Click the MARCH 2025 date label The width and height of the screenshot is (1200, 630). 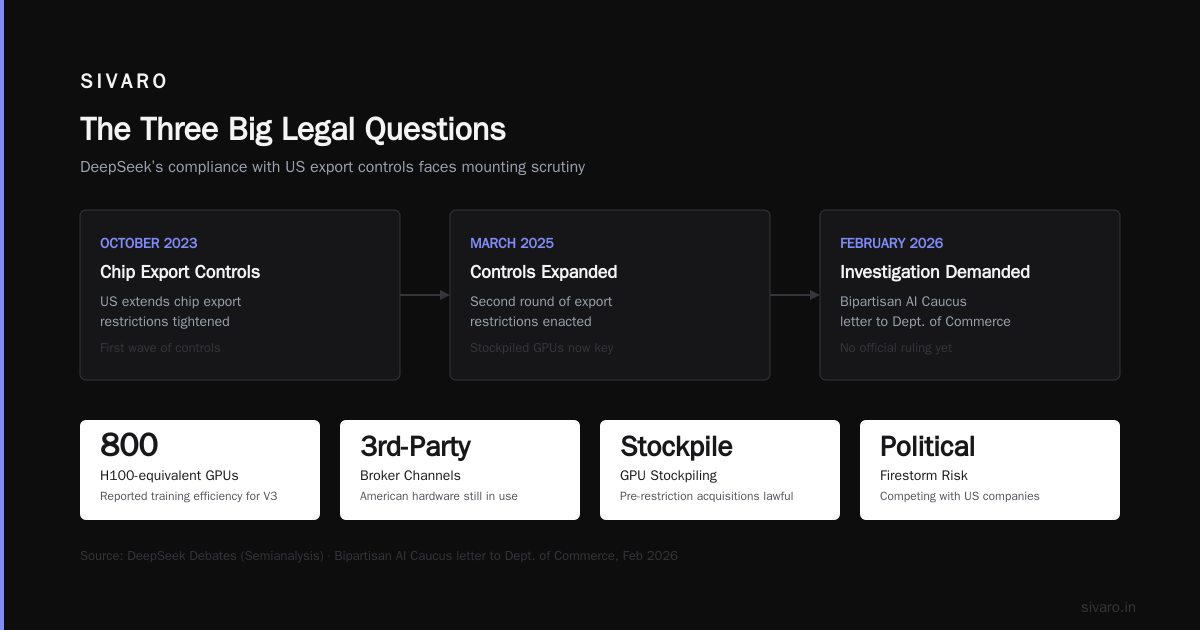[x=512, y=243]
